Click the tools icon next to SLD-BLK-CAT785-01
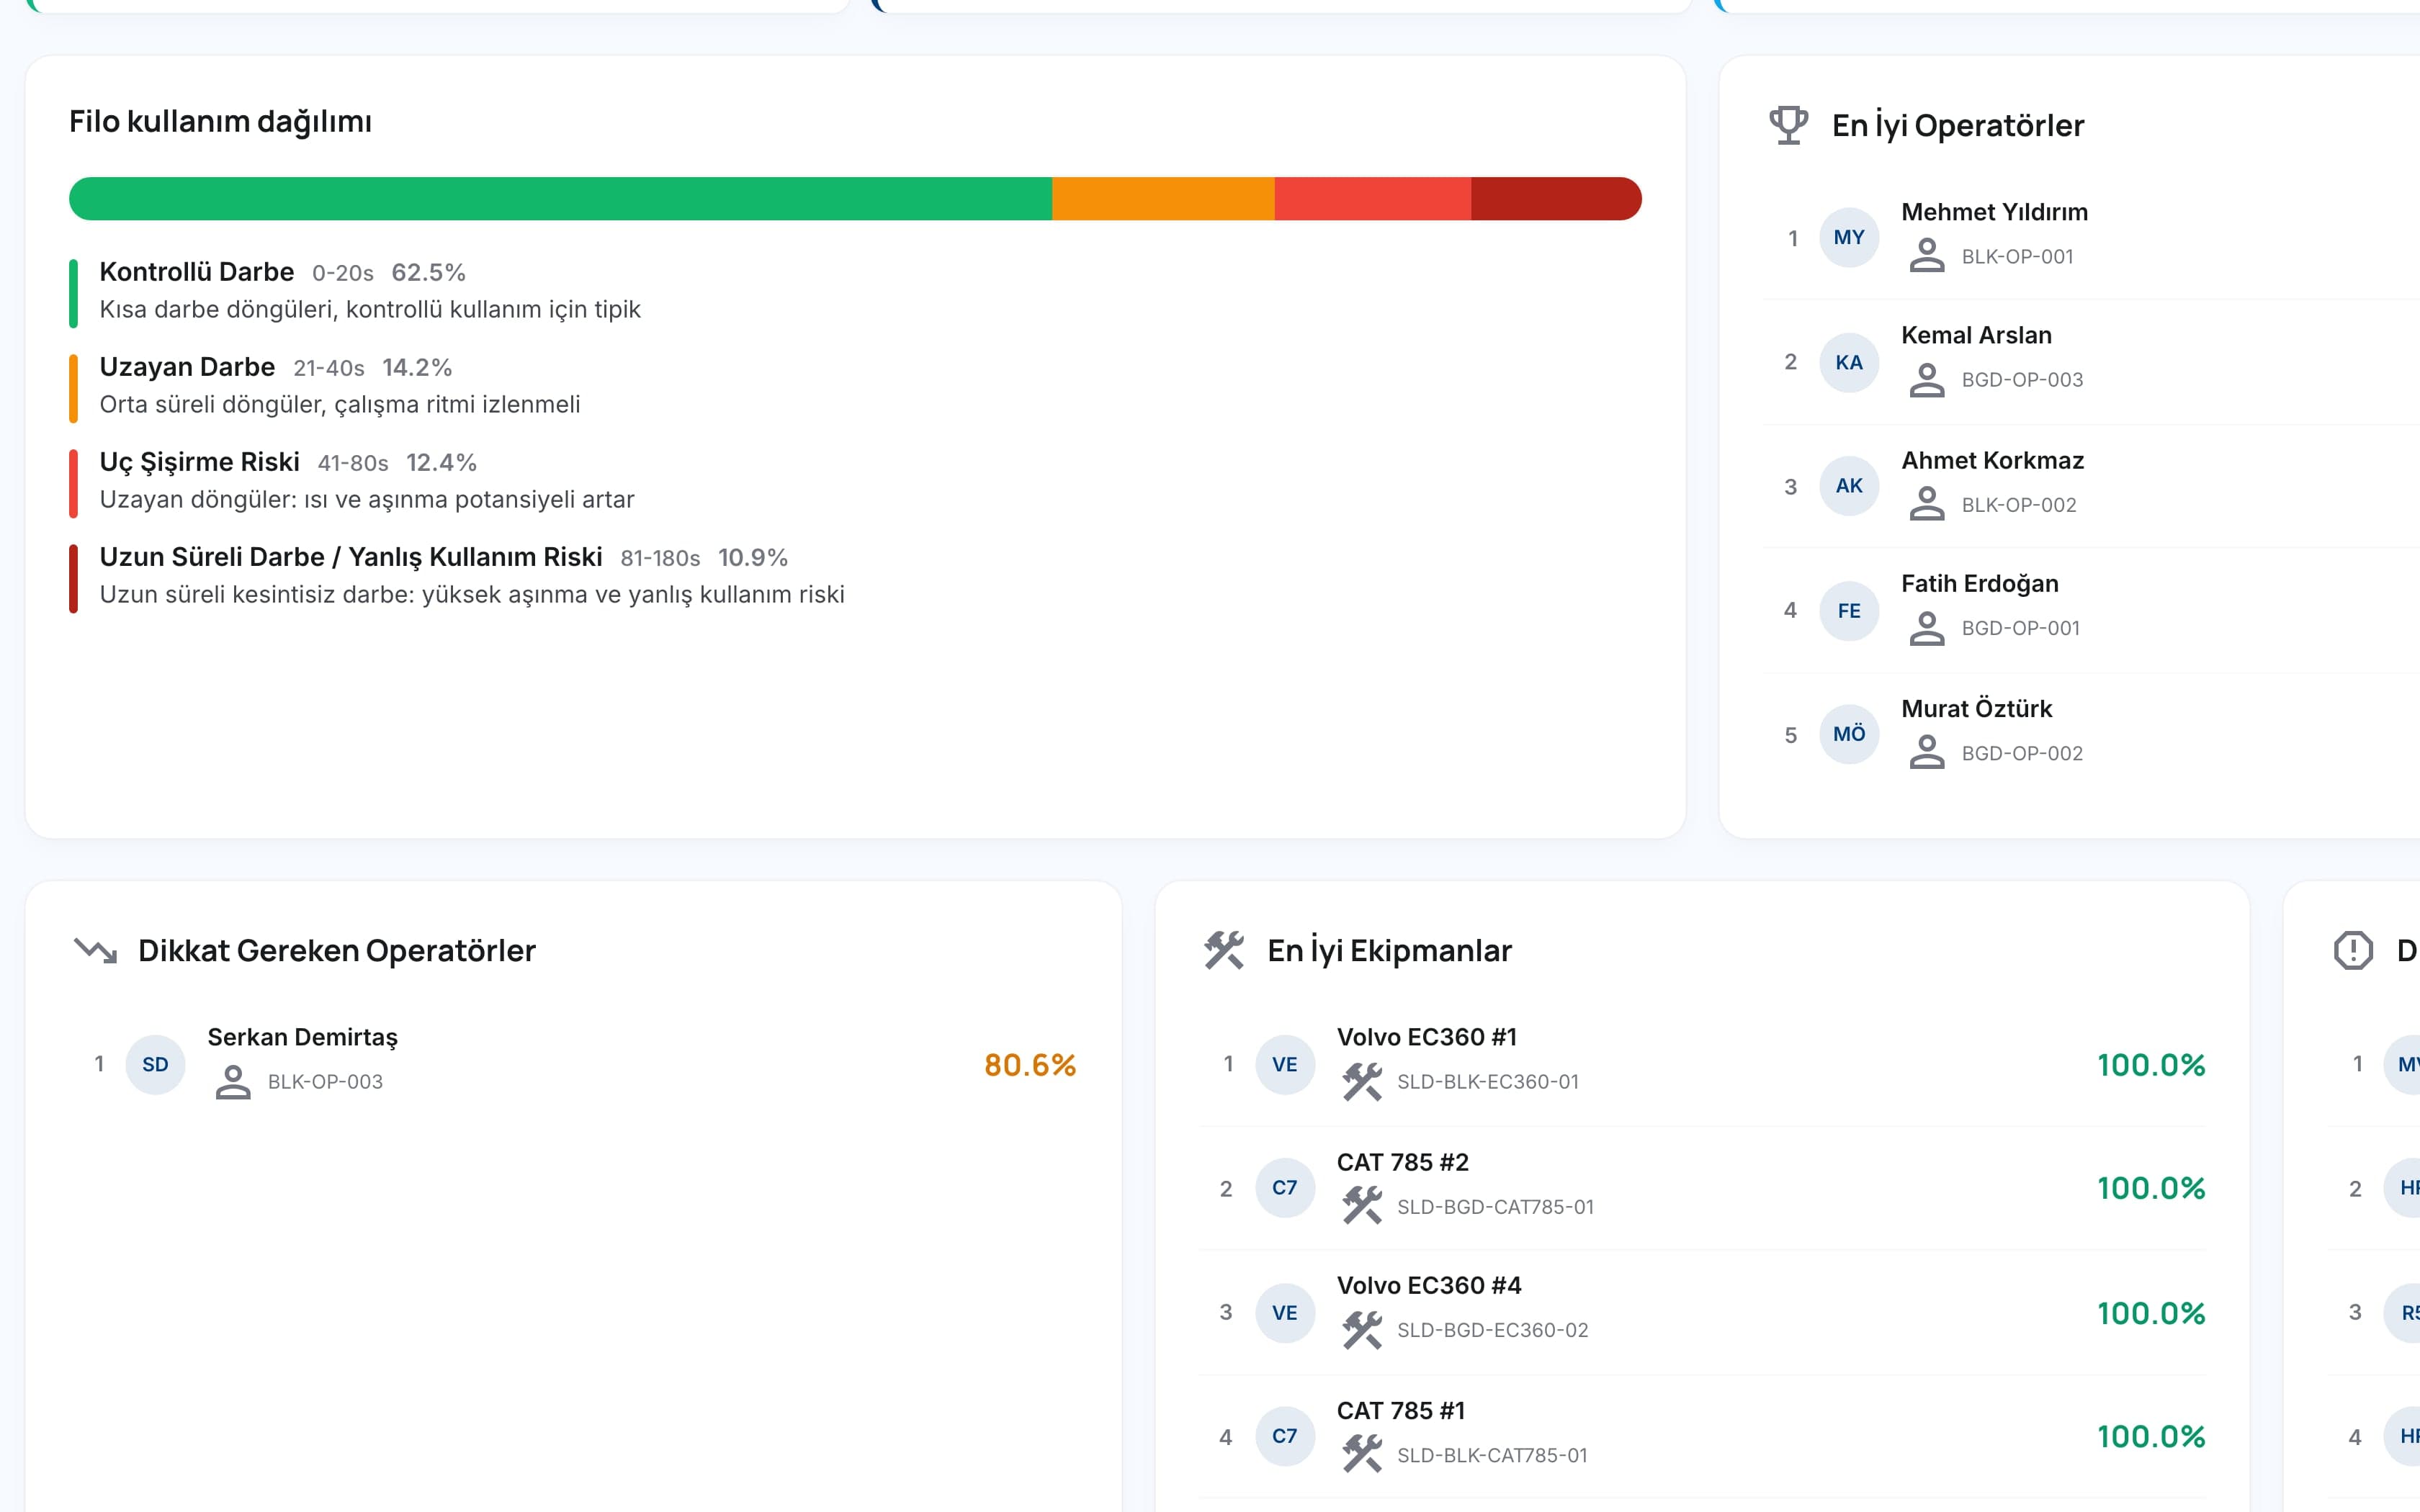2420x1512 pixels. [1362, 1454]
